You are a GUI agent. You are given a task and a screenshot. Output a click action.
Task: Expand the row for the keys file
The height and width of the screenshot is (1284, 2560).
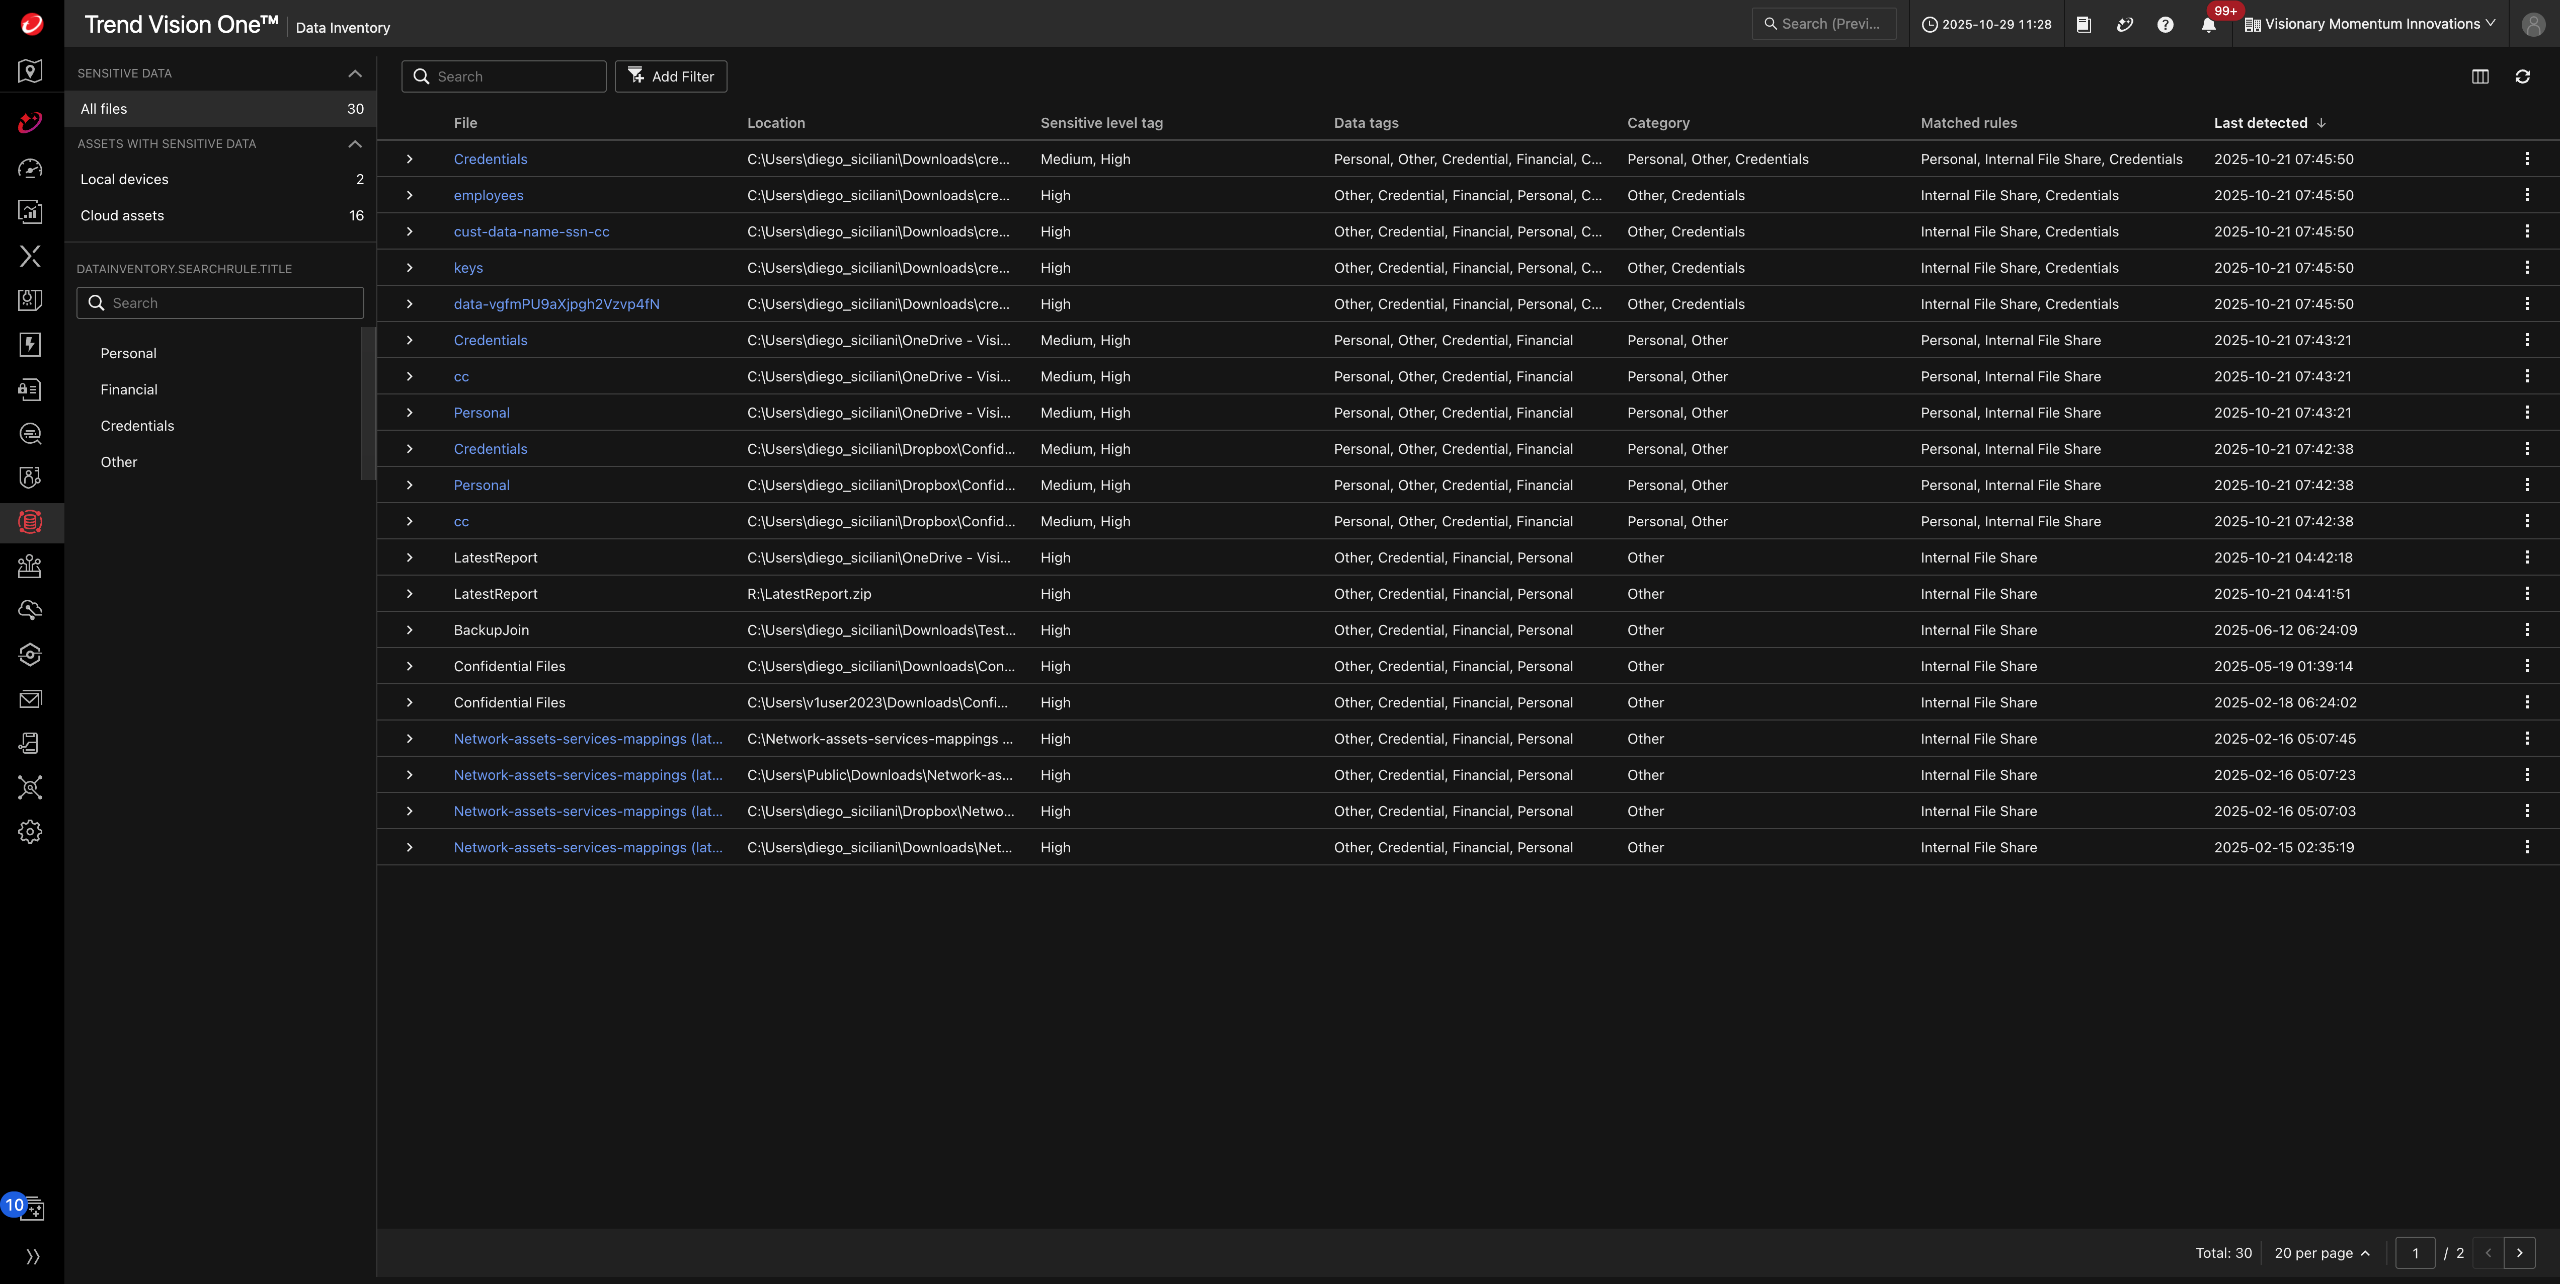point(410,268)
